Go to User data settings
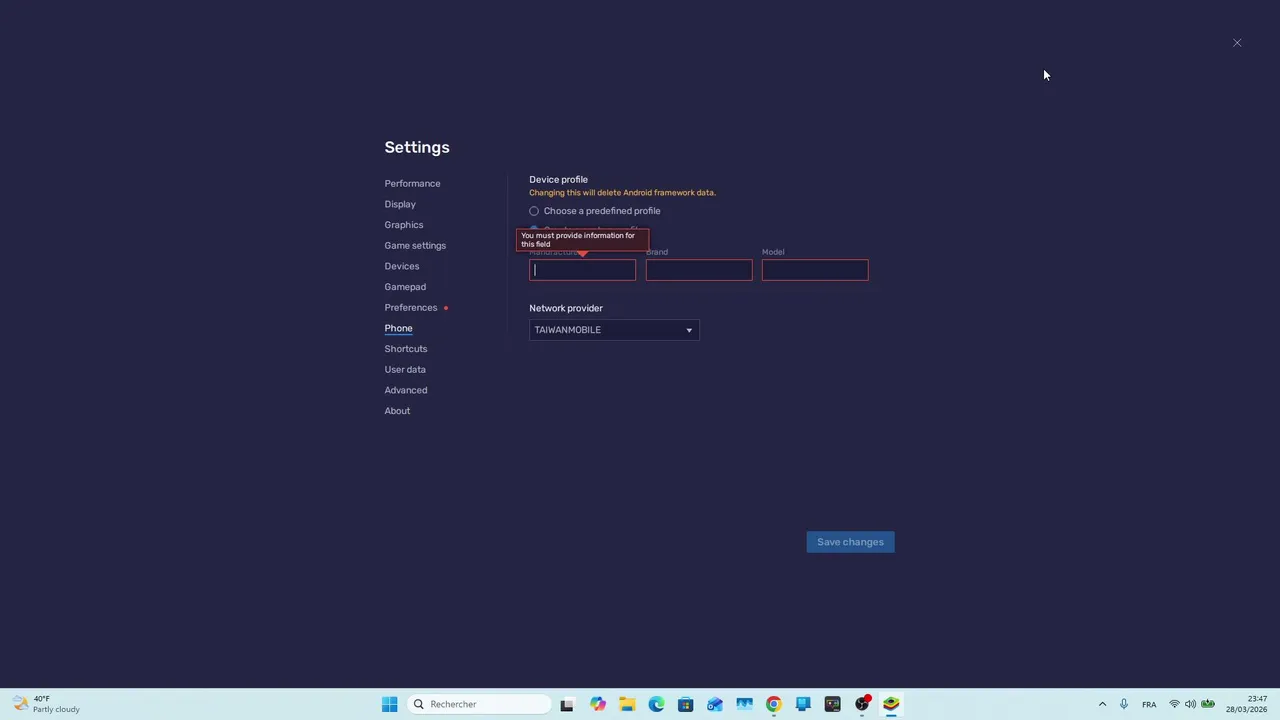 coord(405,369)
